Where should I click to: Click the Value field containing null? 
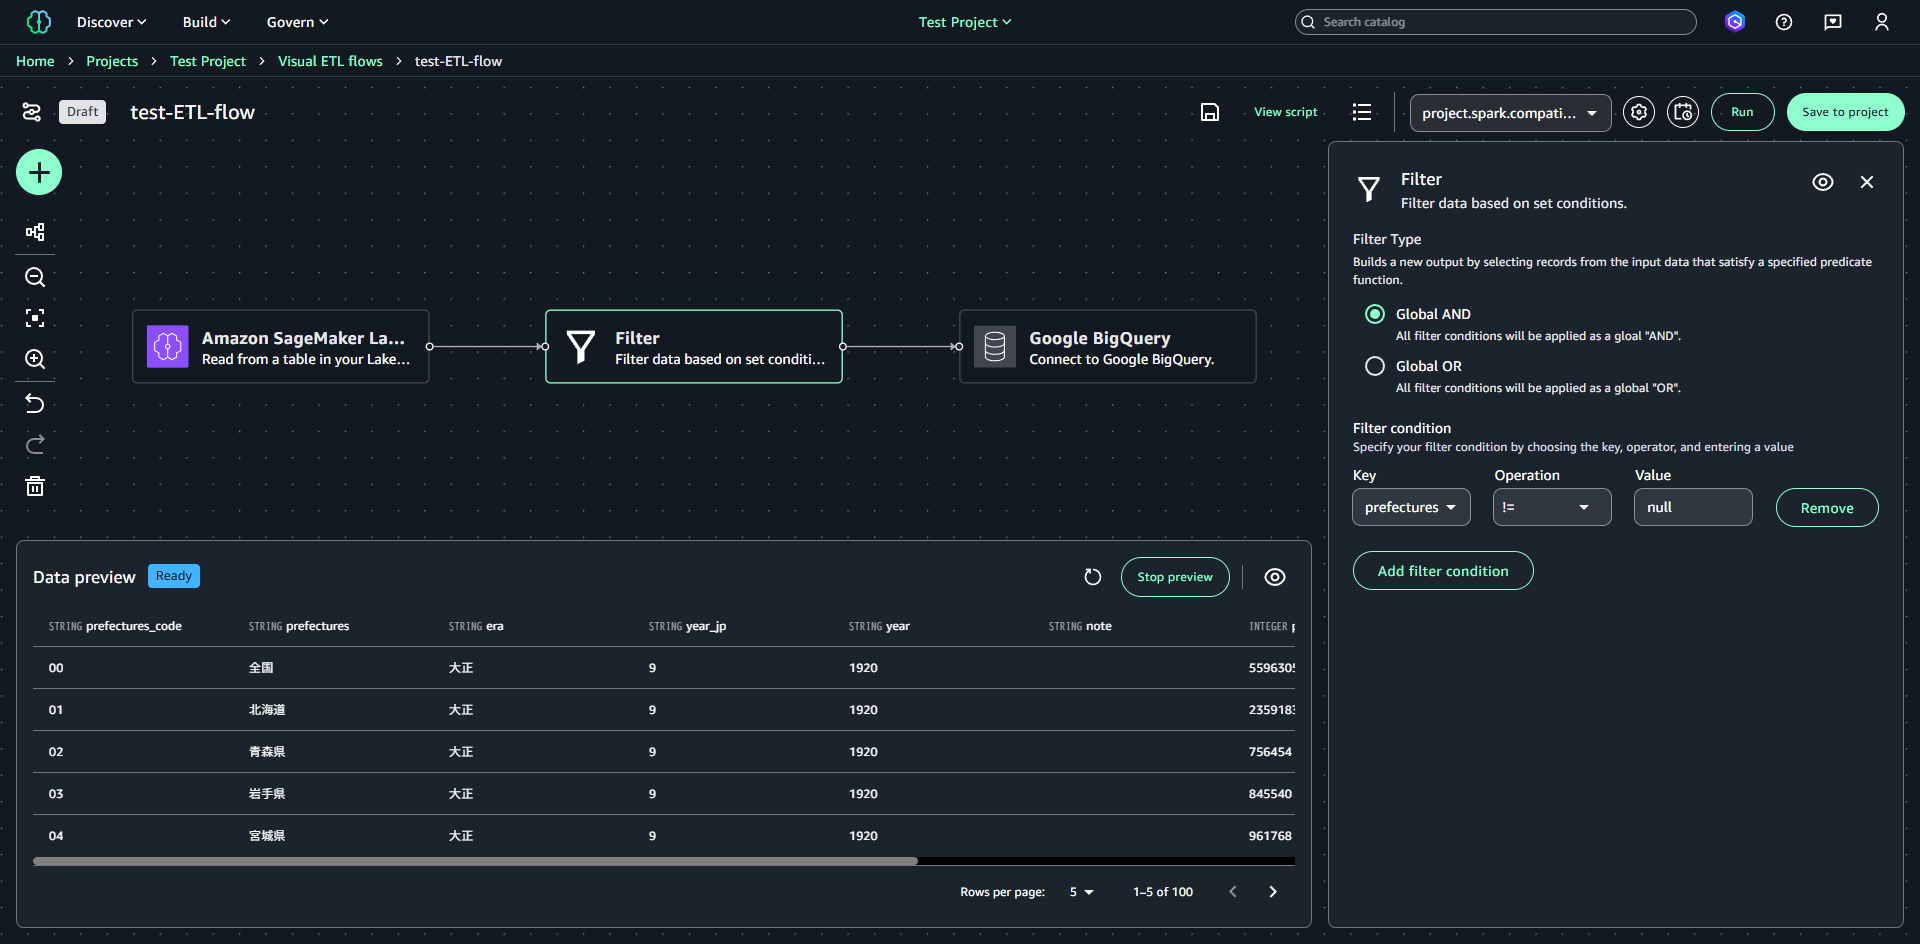click(1693, 507)
